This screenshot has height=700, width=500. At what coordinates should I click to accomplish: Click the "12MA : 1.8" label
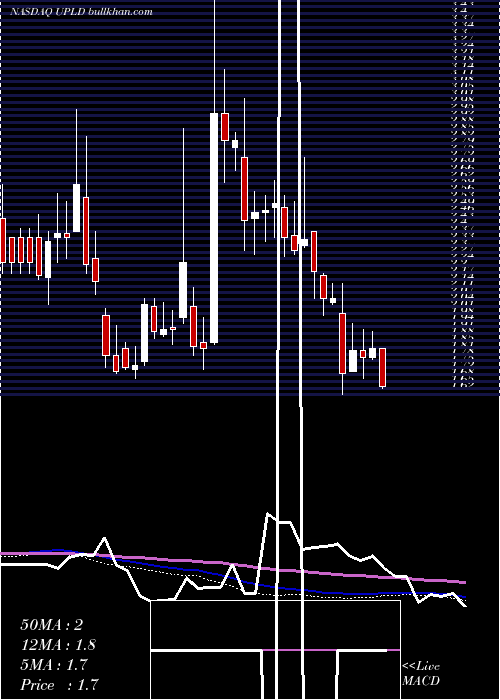coord(58,645)
